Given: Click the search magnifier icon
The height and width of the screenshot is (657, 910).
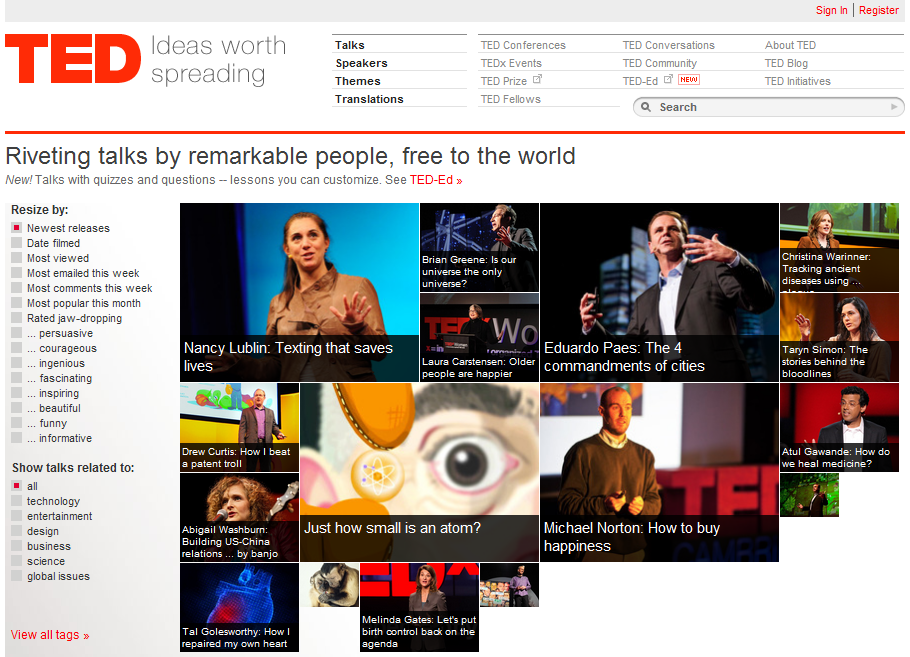Looking at the screenshot, I should tap(645, 107).
